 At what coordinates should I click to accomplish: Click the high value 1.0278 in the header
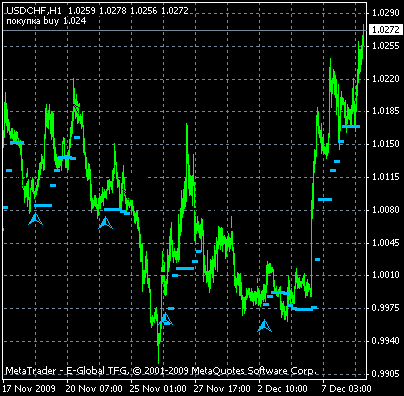(113, 11)
